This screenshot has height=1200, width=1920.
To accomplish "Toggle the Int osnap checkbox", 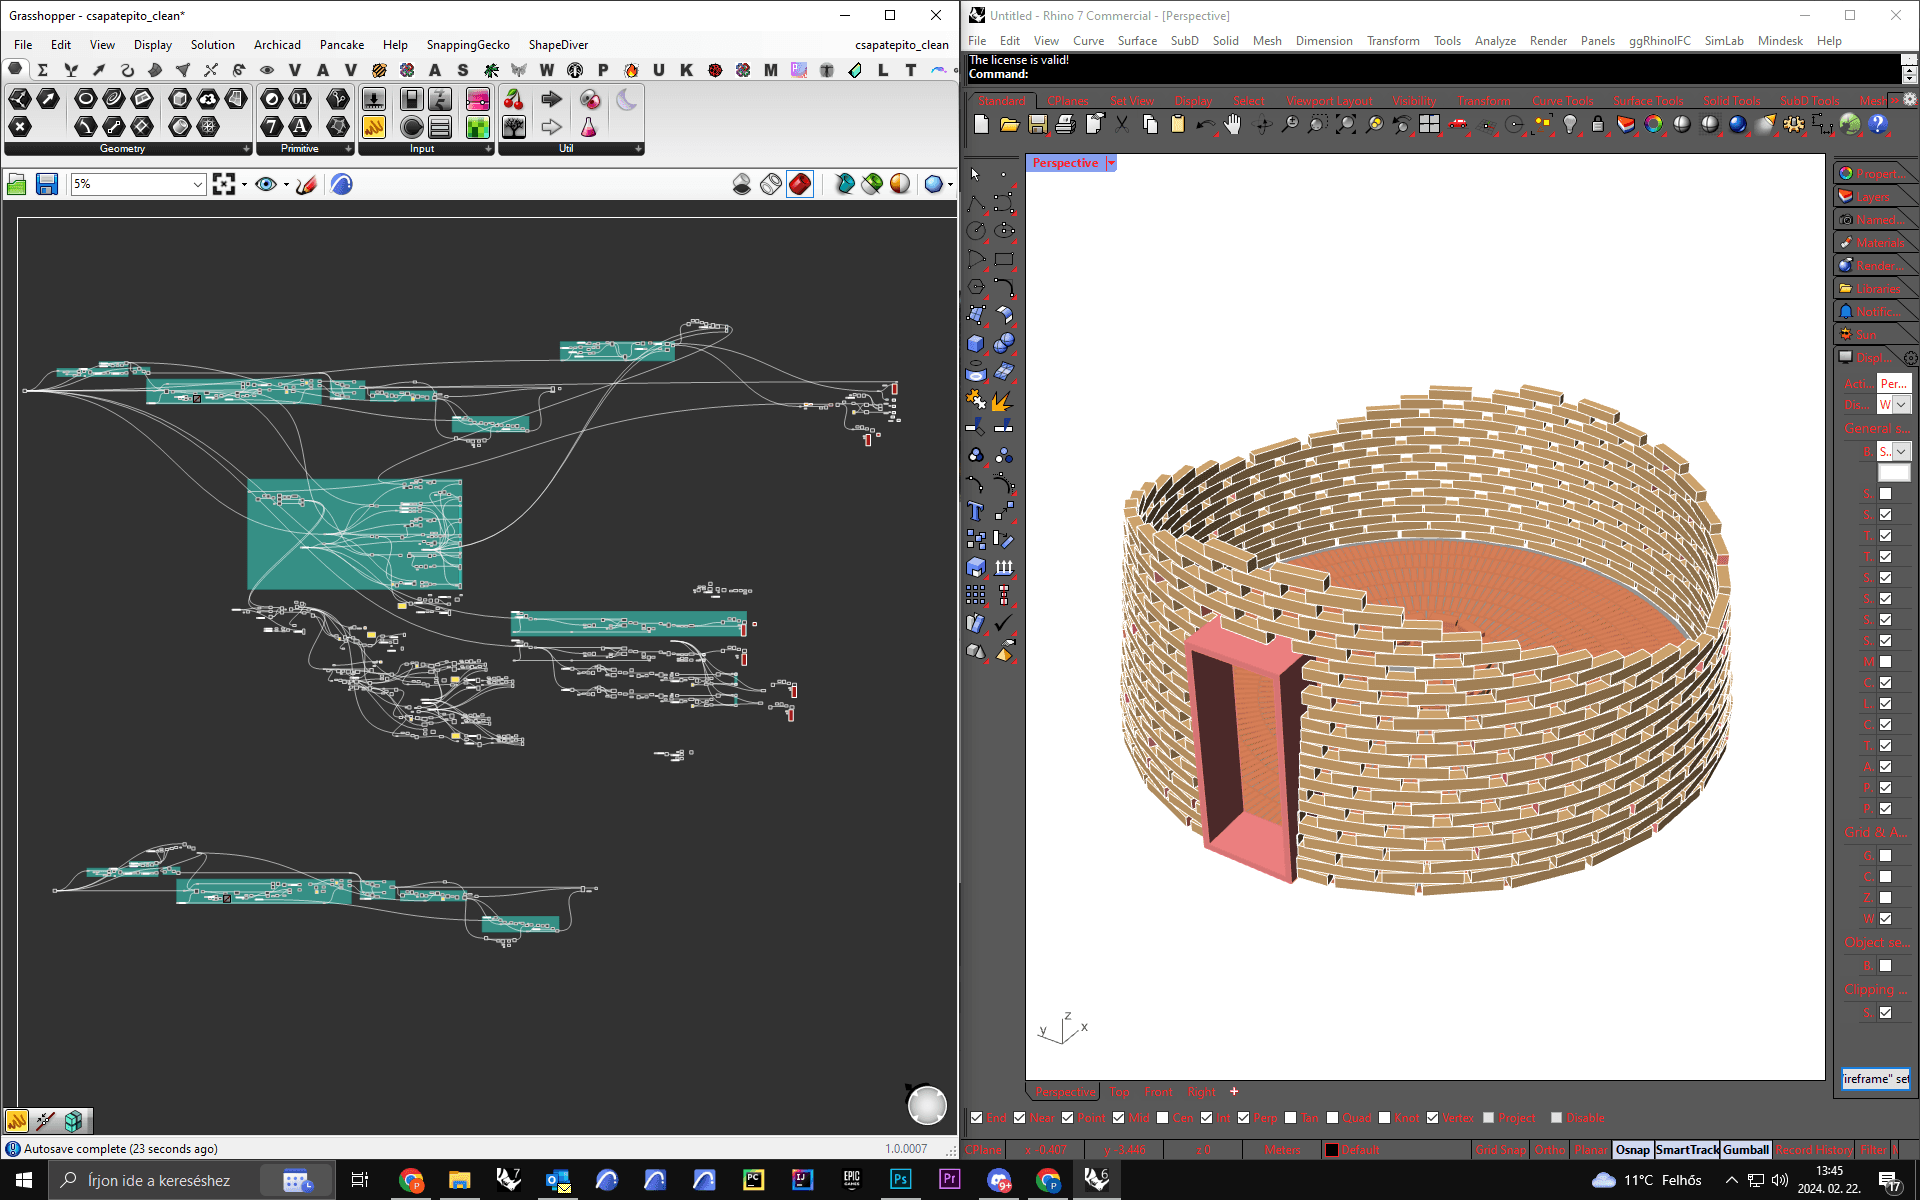I will 1207,1118.
